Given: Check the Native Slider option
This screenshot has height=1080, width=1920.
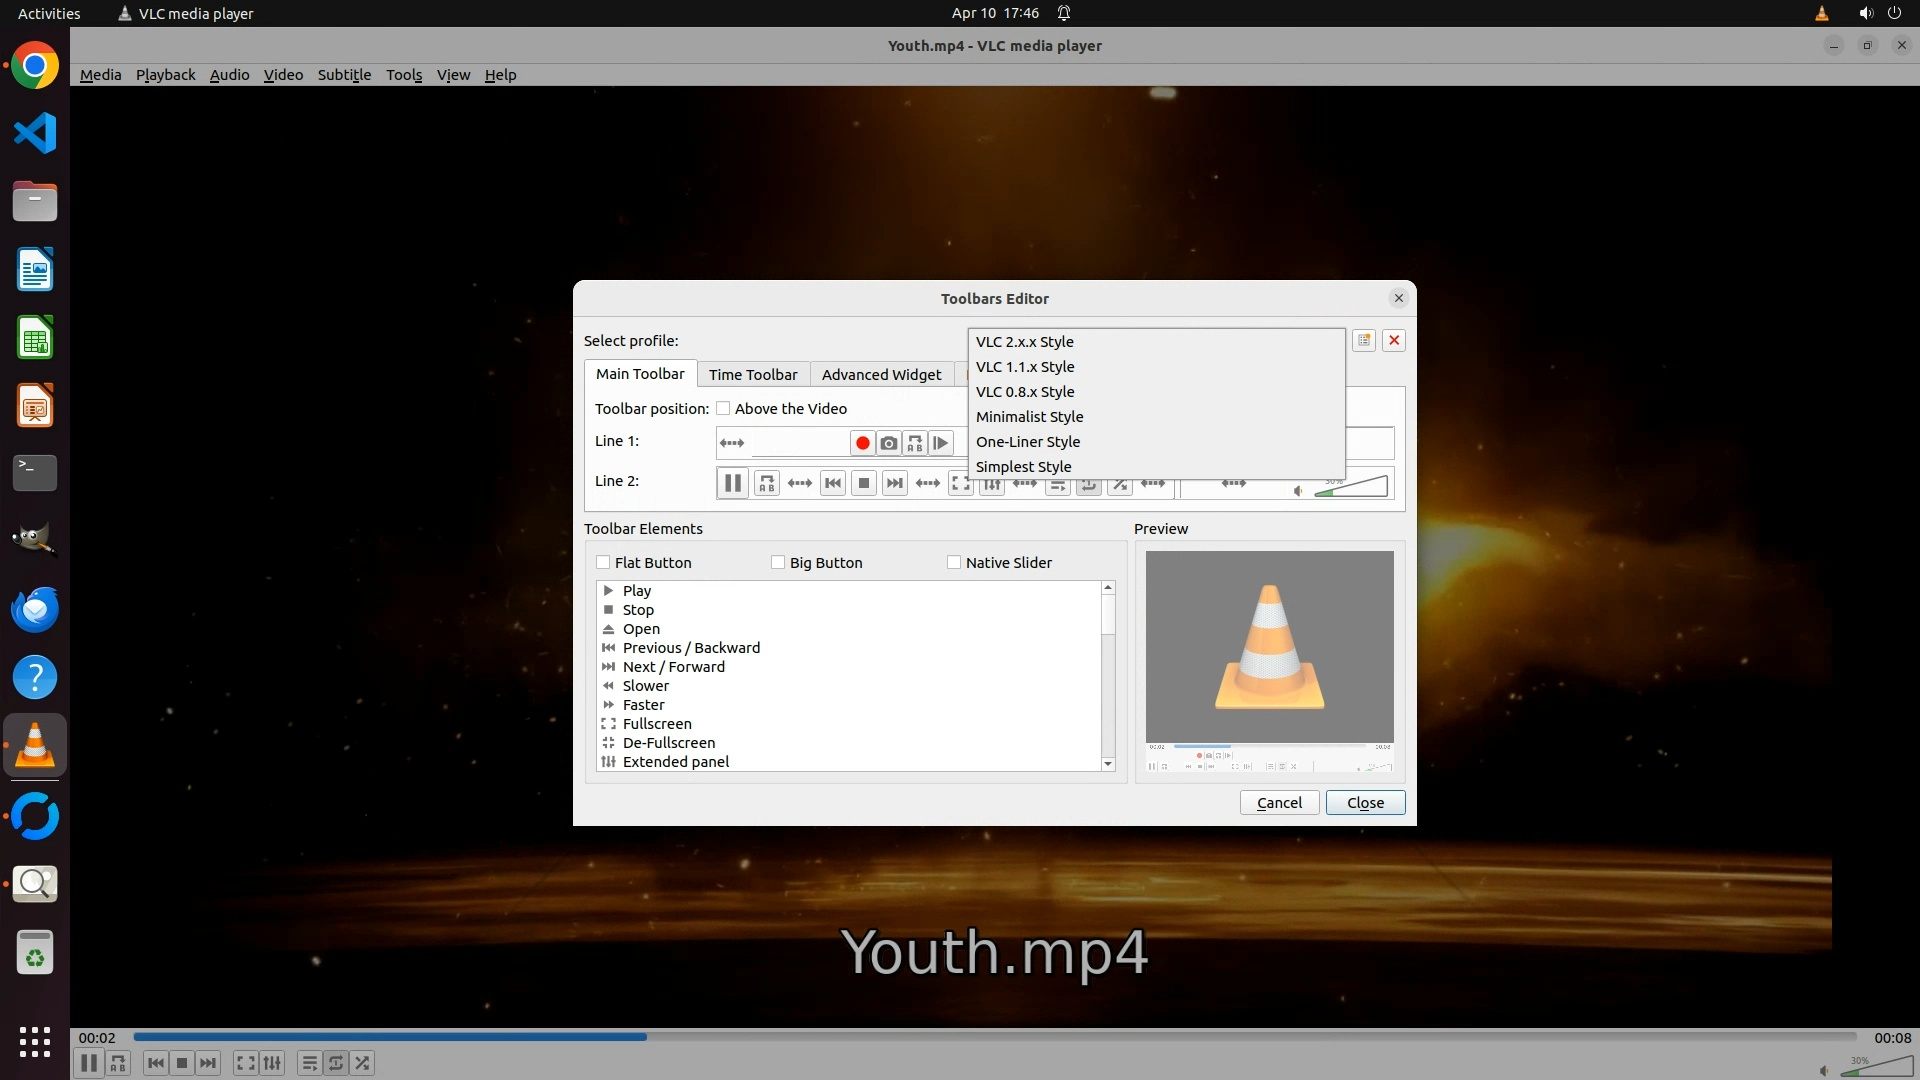Looking at the screenshot, I should 954,563.
